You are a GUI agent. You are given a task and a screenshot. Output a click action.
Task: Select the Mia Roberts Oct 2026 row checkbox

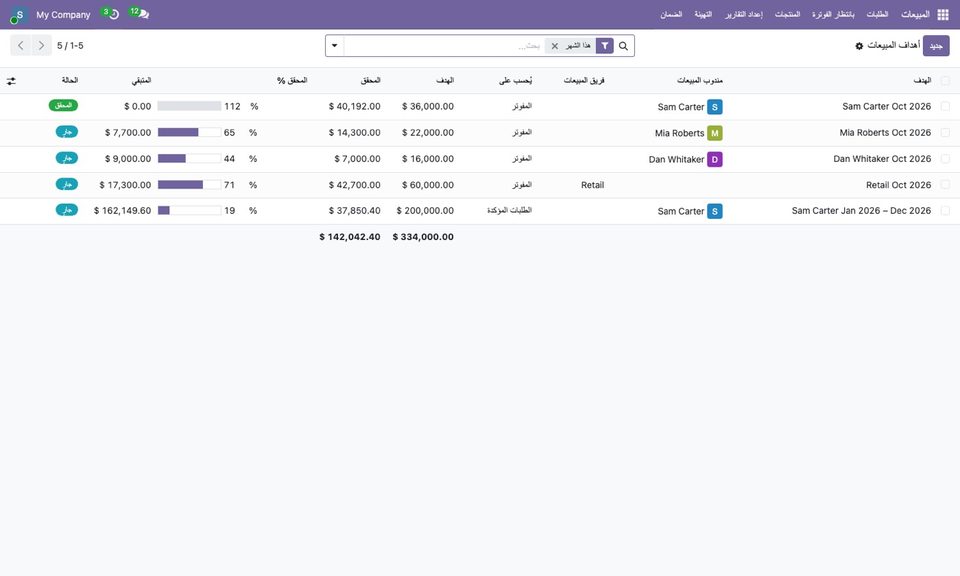[x=945, y=133]
